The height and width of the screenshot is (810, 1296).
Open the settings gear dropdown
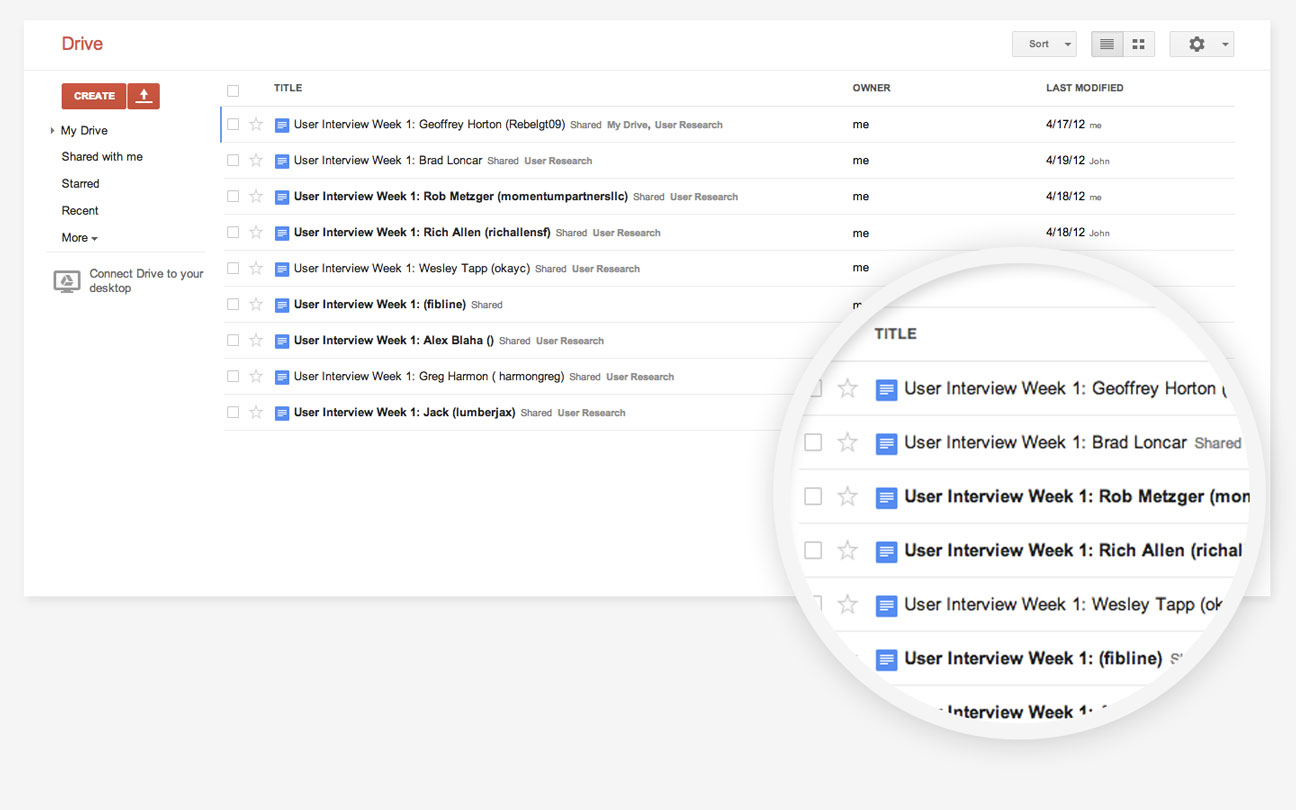pyautogui.click(x=1202, y=44)
